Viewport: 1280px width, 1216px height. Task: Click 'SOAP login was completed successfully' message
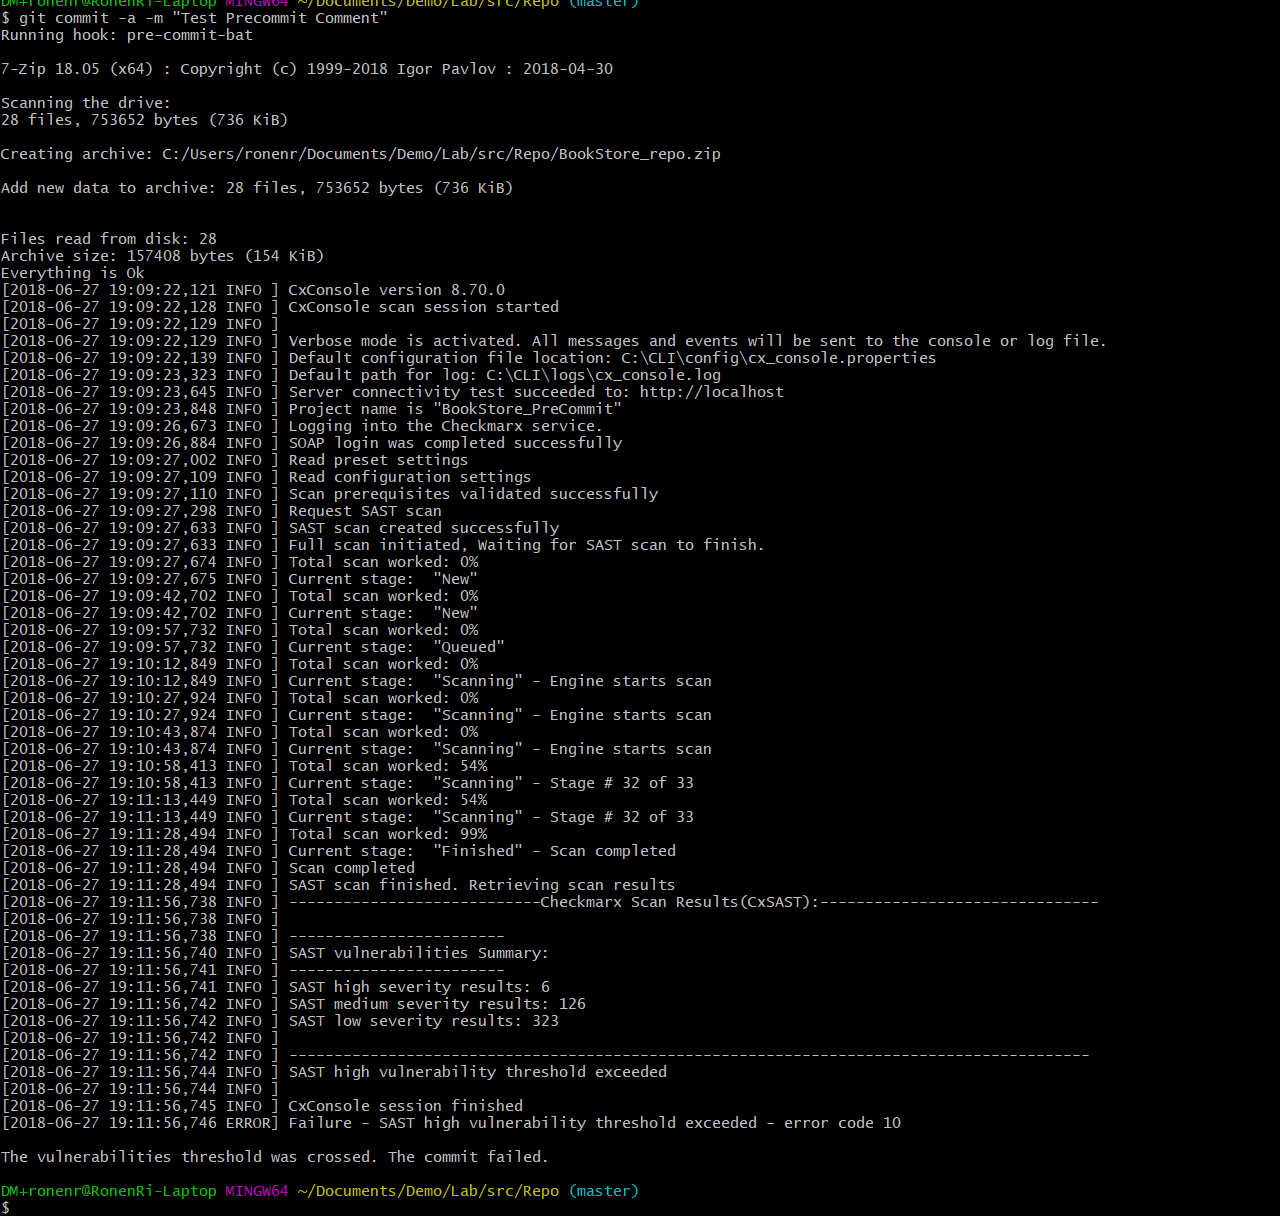455,443
